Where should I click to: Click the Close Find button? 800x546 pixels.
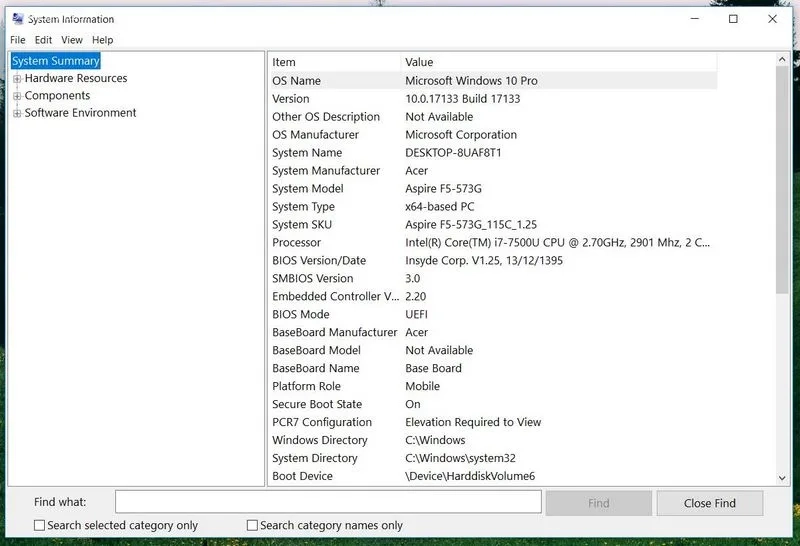[710, 503]
